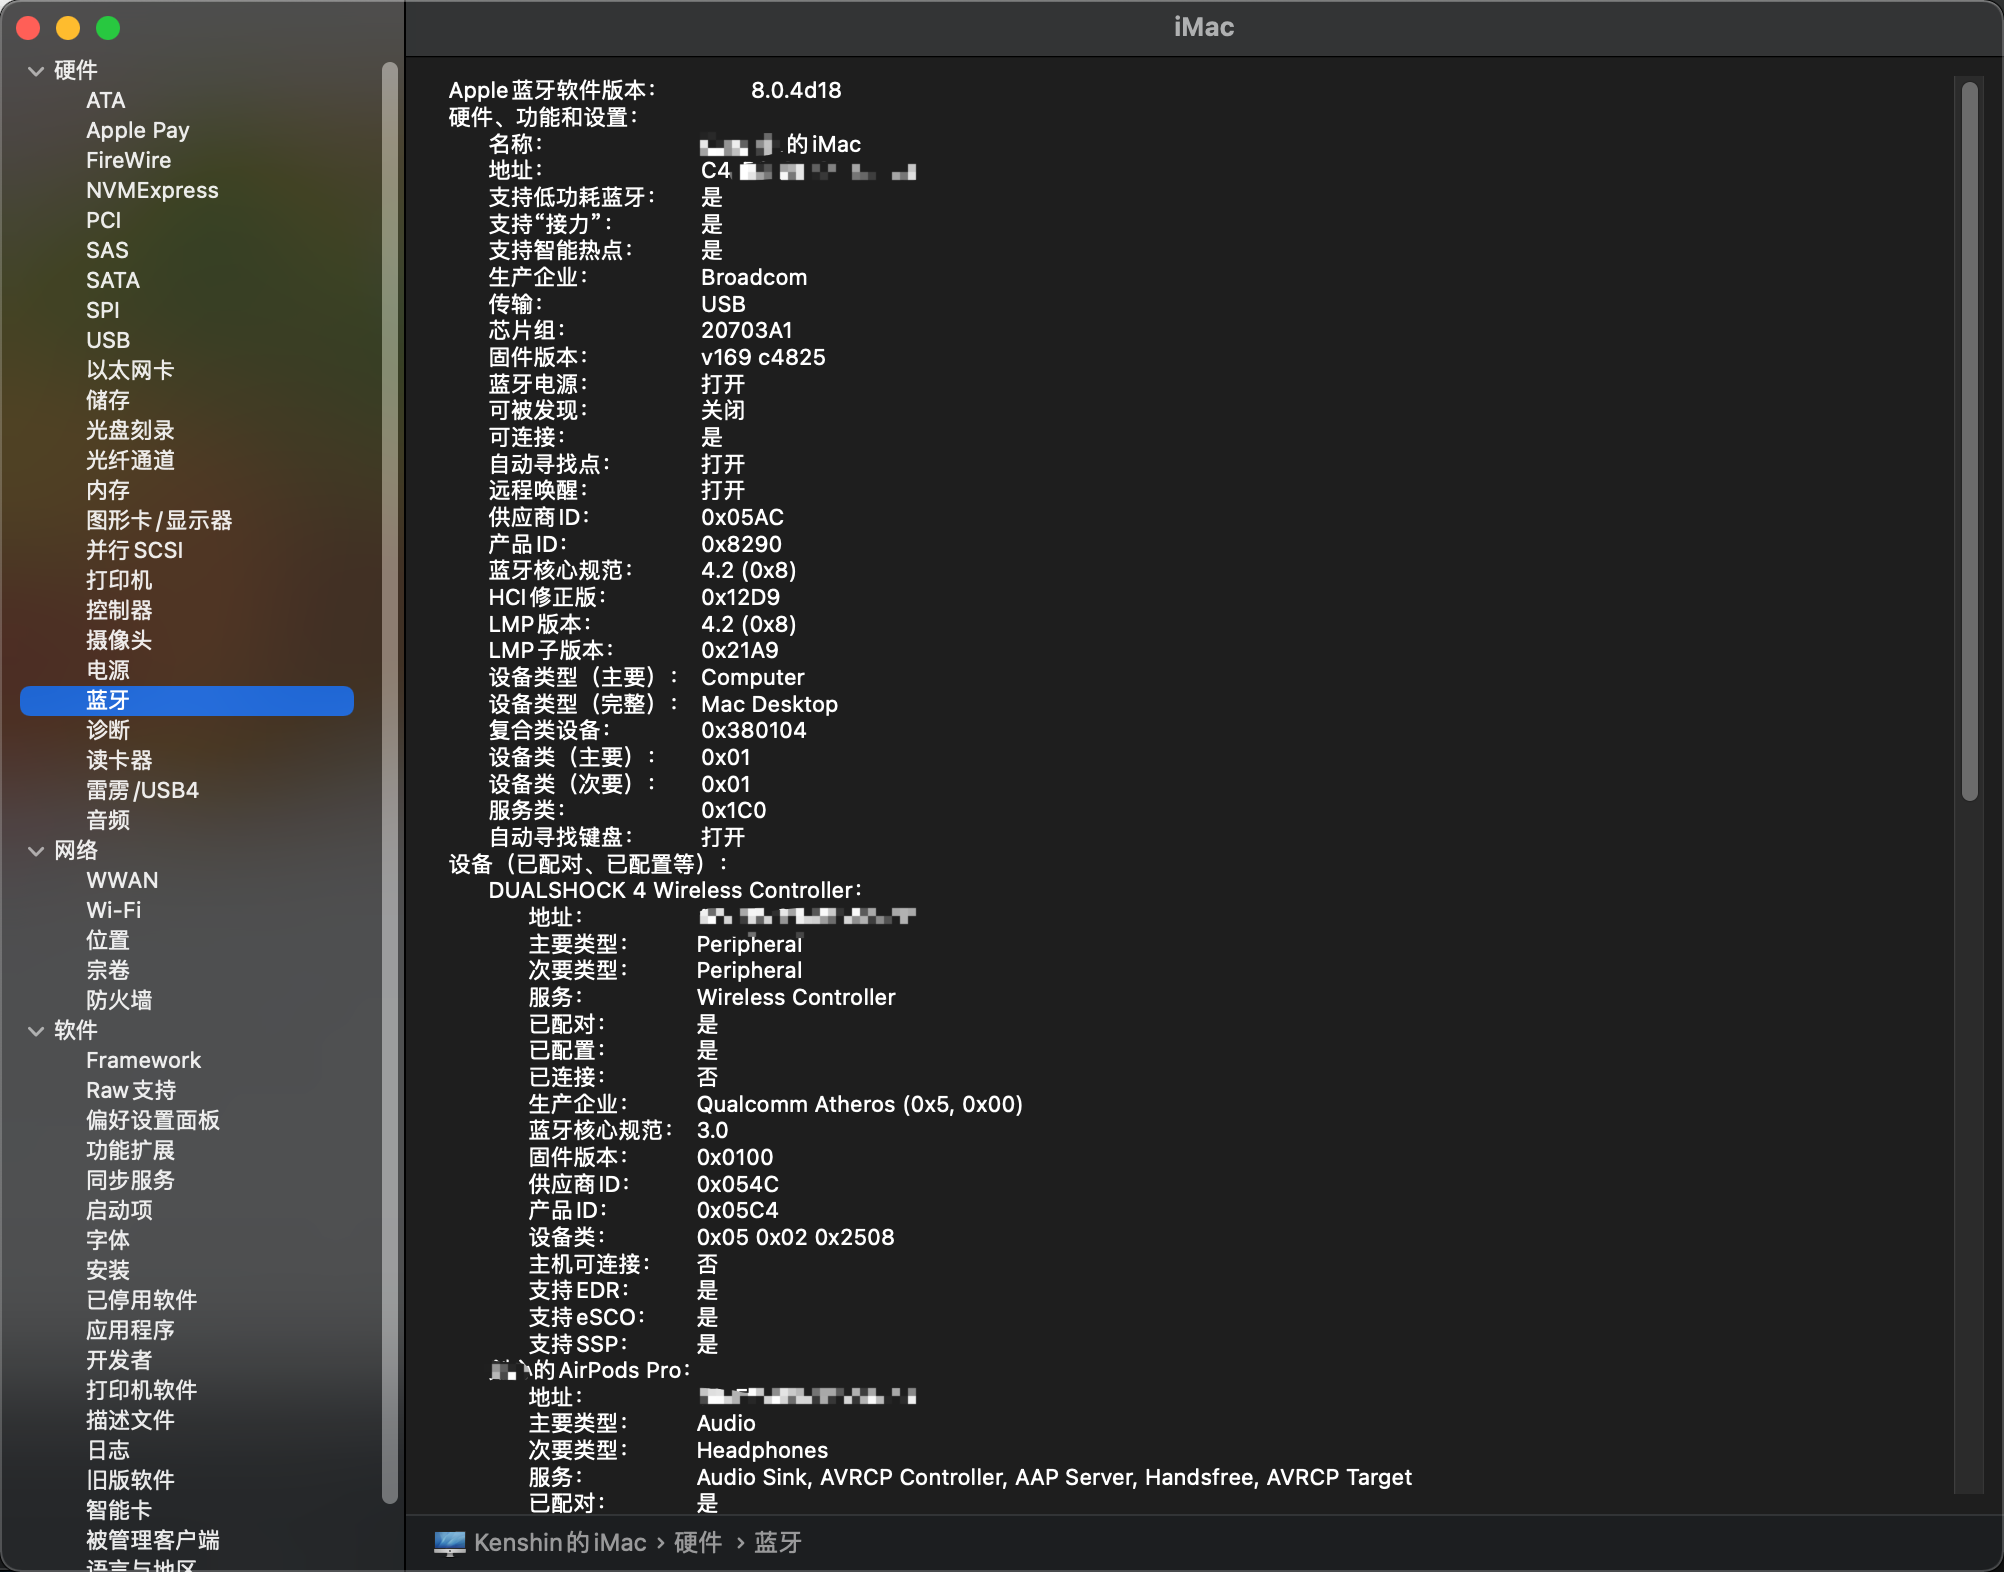
Task: Collapse the 硬件 section chevron
Action: click(x=36, y=71)
